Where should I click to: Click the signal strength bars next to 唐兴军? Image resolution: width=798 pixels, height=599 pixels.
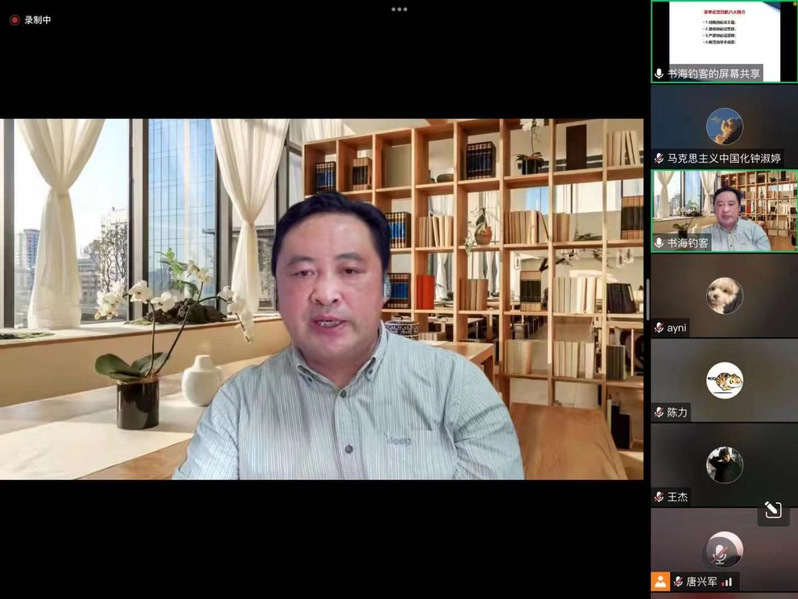728,582
